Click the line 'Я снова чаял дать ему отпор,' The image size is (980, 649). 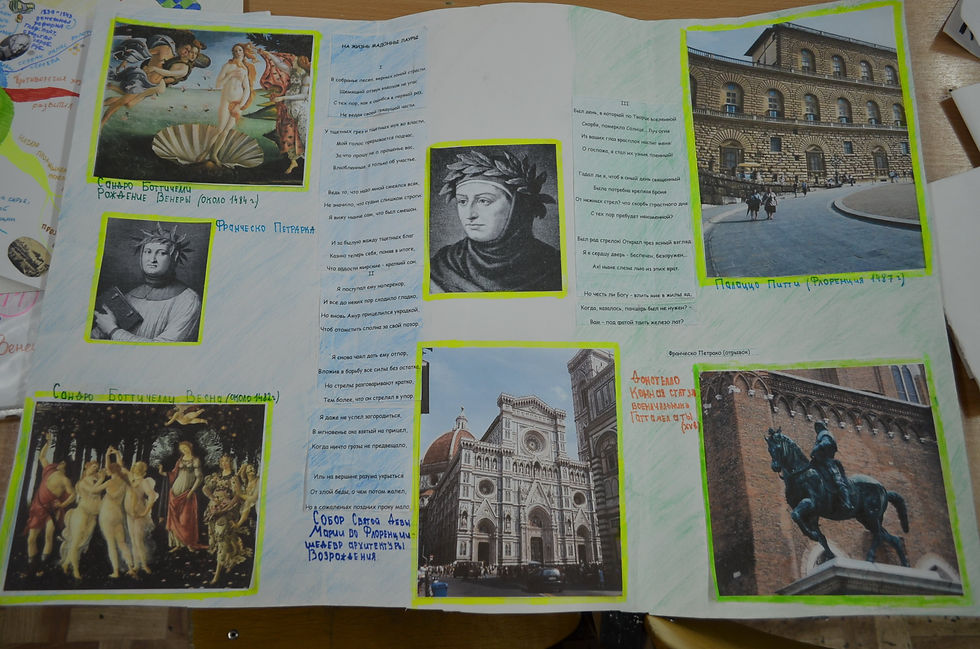[x=372, y=356]
